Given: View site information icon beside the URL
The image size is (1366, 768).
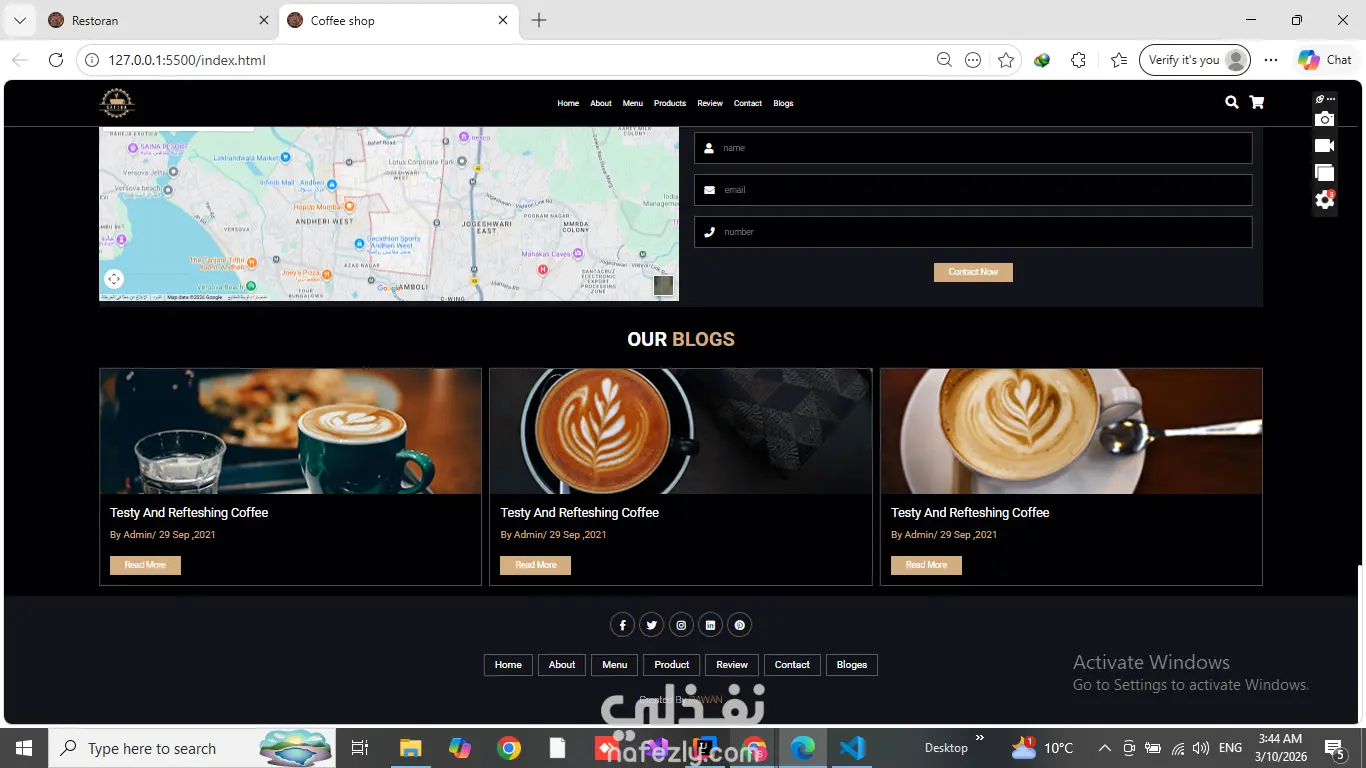Looking at the screenshot, I should [x=92, y=60].
